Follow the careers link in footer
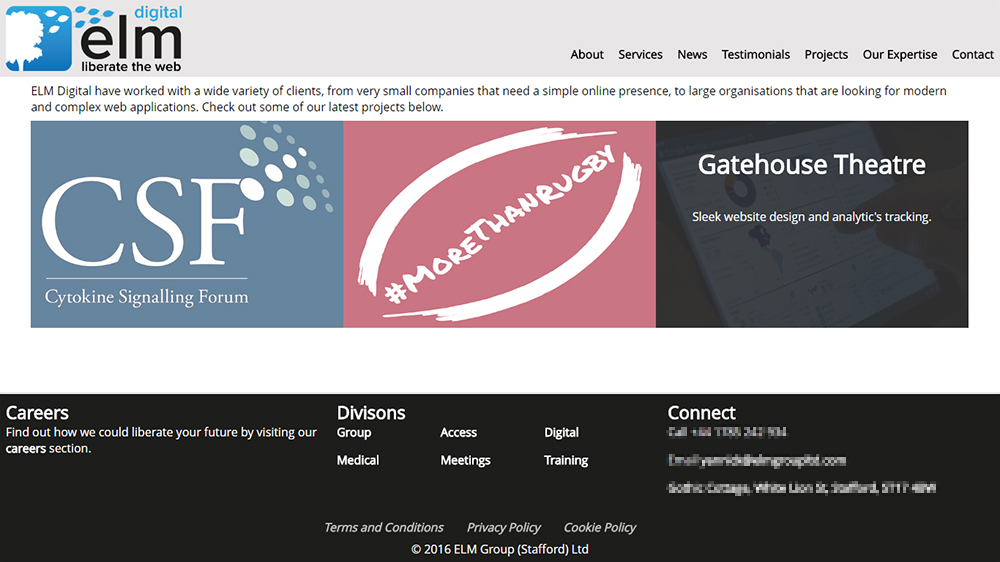1000x562 pixels. pyautogui.click(x=26, y=448)
